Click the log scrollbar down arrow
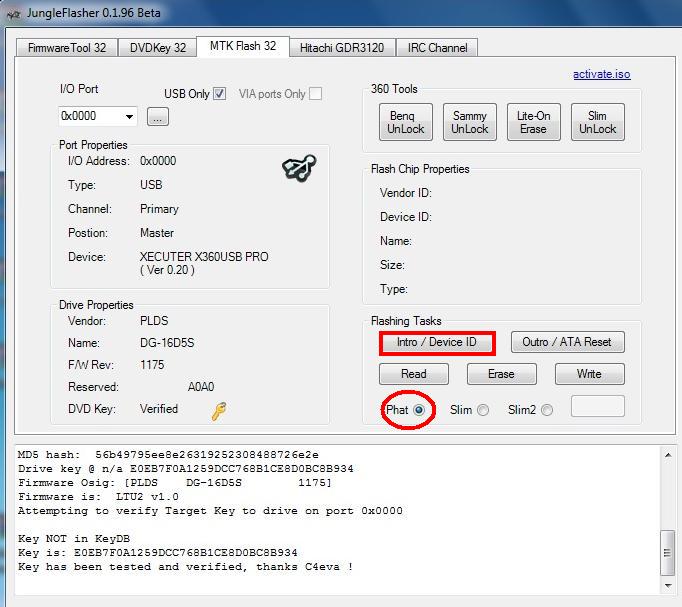Viewport: 682px width, 607px height. point(668,586)
